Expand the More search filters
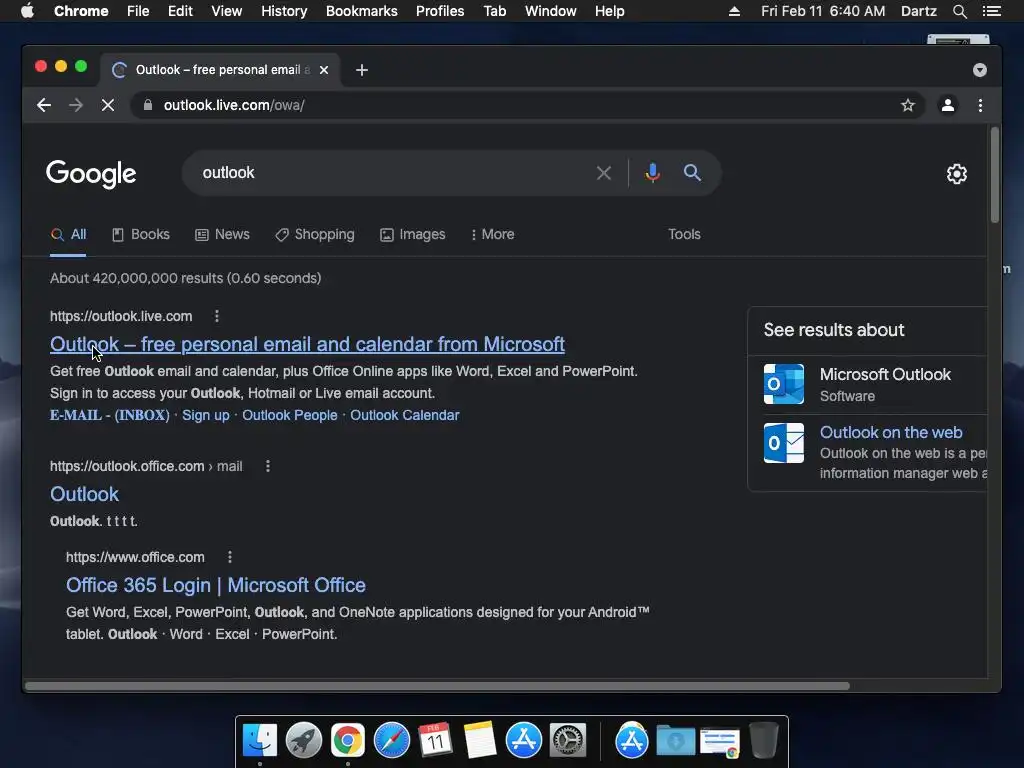The width and height of the screenshot is (1024, 768). [x=492, y=234]
